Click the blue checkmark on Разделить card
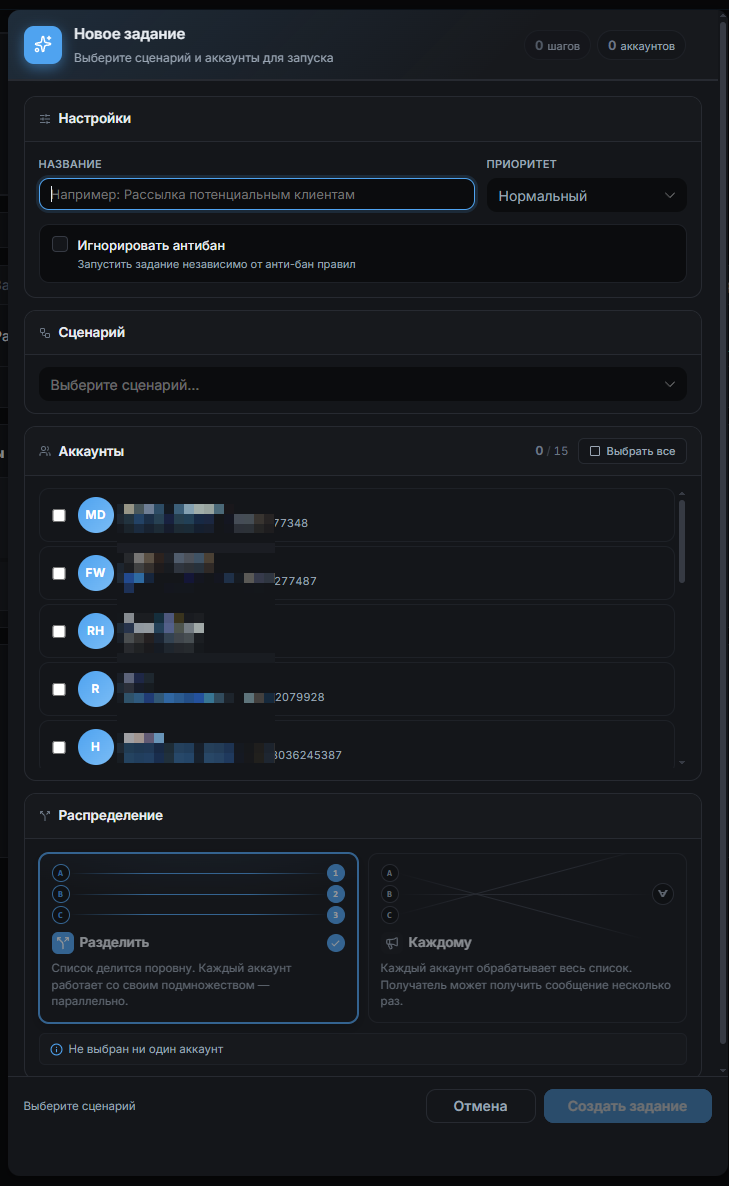This screenshot has height=1186, width=729. click(x=336, y=942)
